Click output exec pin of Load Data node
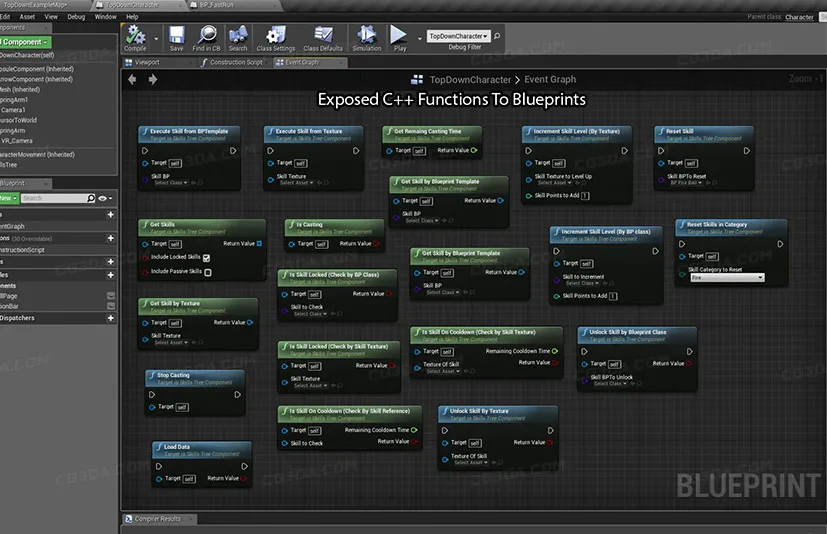827x534 pixels. pyautogui.click(x=244, y=466)
